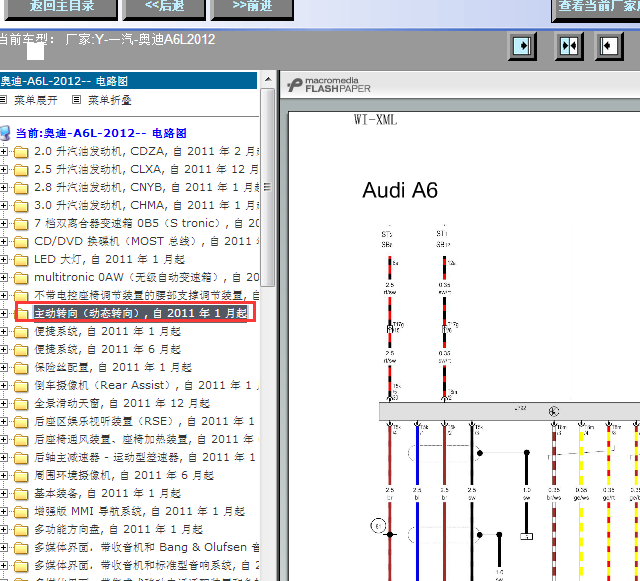Expand the multitronic 0AW folder
This screenshot has width=640, height=581.
click(4, 277)
